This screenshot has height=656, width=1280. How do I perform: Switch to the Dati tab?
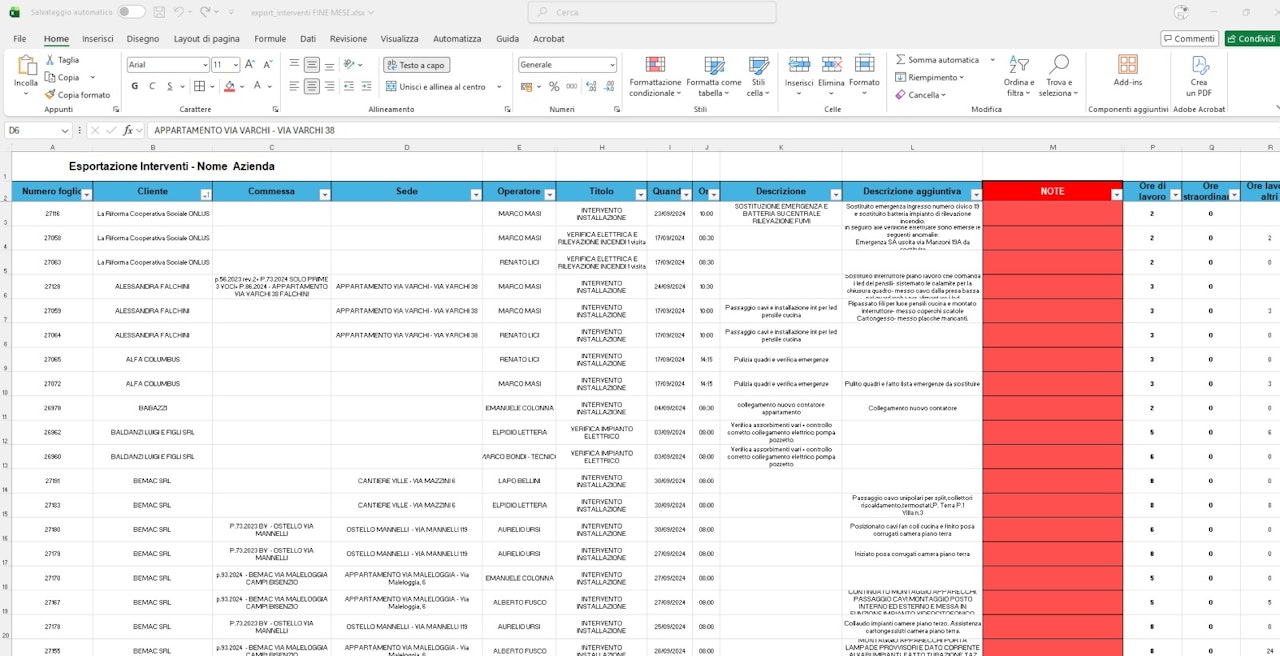point(308,38)
